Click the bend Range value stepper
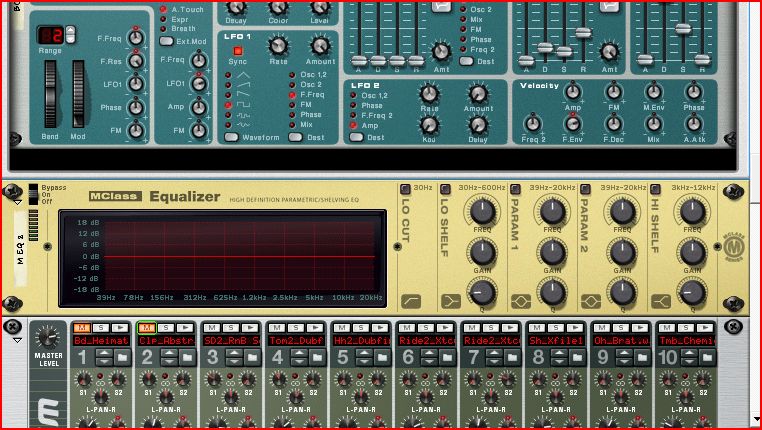762x430 pixels. click(x=70, y=34)
